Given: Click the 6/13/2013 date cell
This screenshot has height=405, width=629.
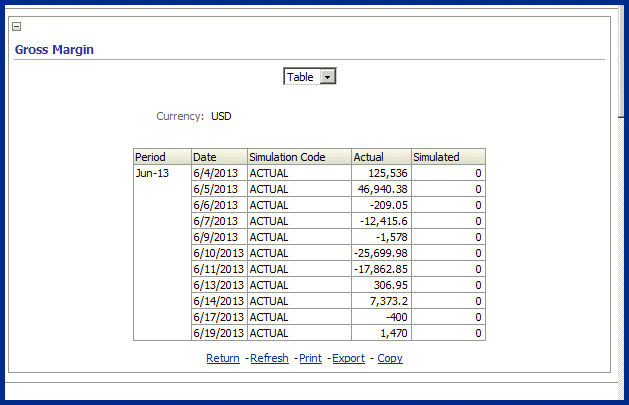Looking at the screenshot, I should coord(219,285).
